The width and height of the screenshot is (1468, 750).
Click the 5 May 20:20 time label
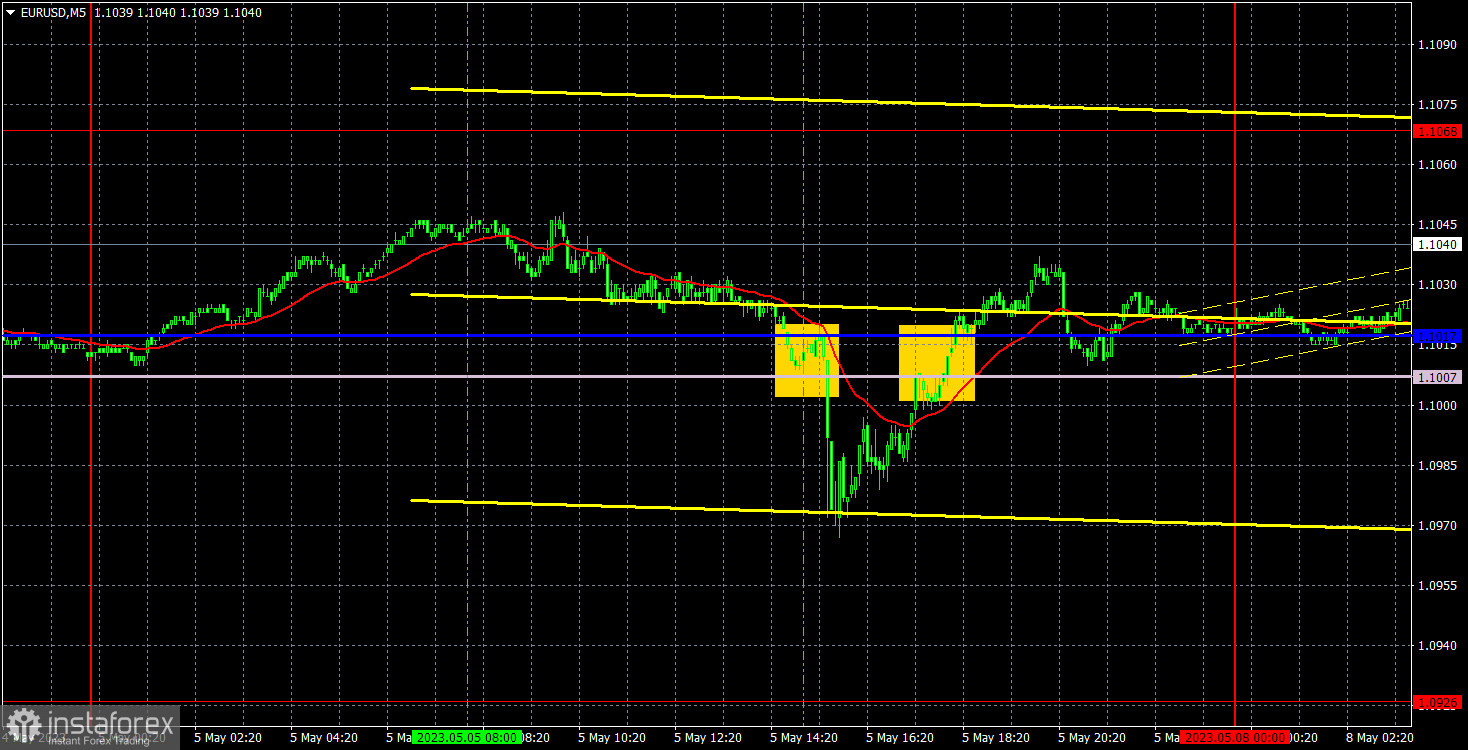(1092, 737)
